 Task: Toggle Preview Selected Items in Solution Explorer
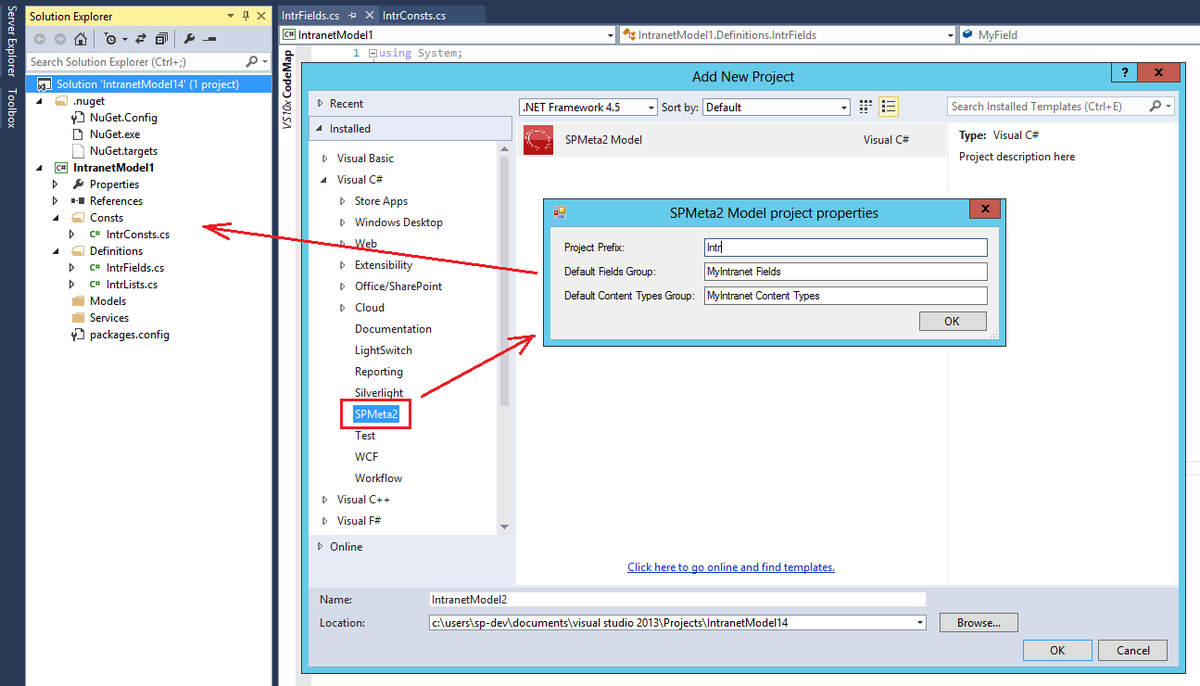tap(211, 38)
